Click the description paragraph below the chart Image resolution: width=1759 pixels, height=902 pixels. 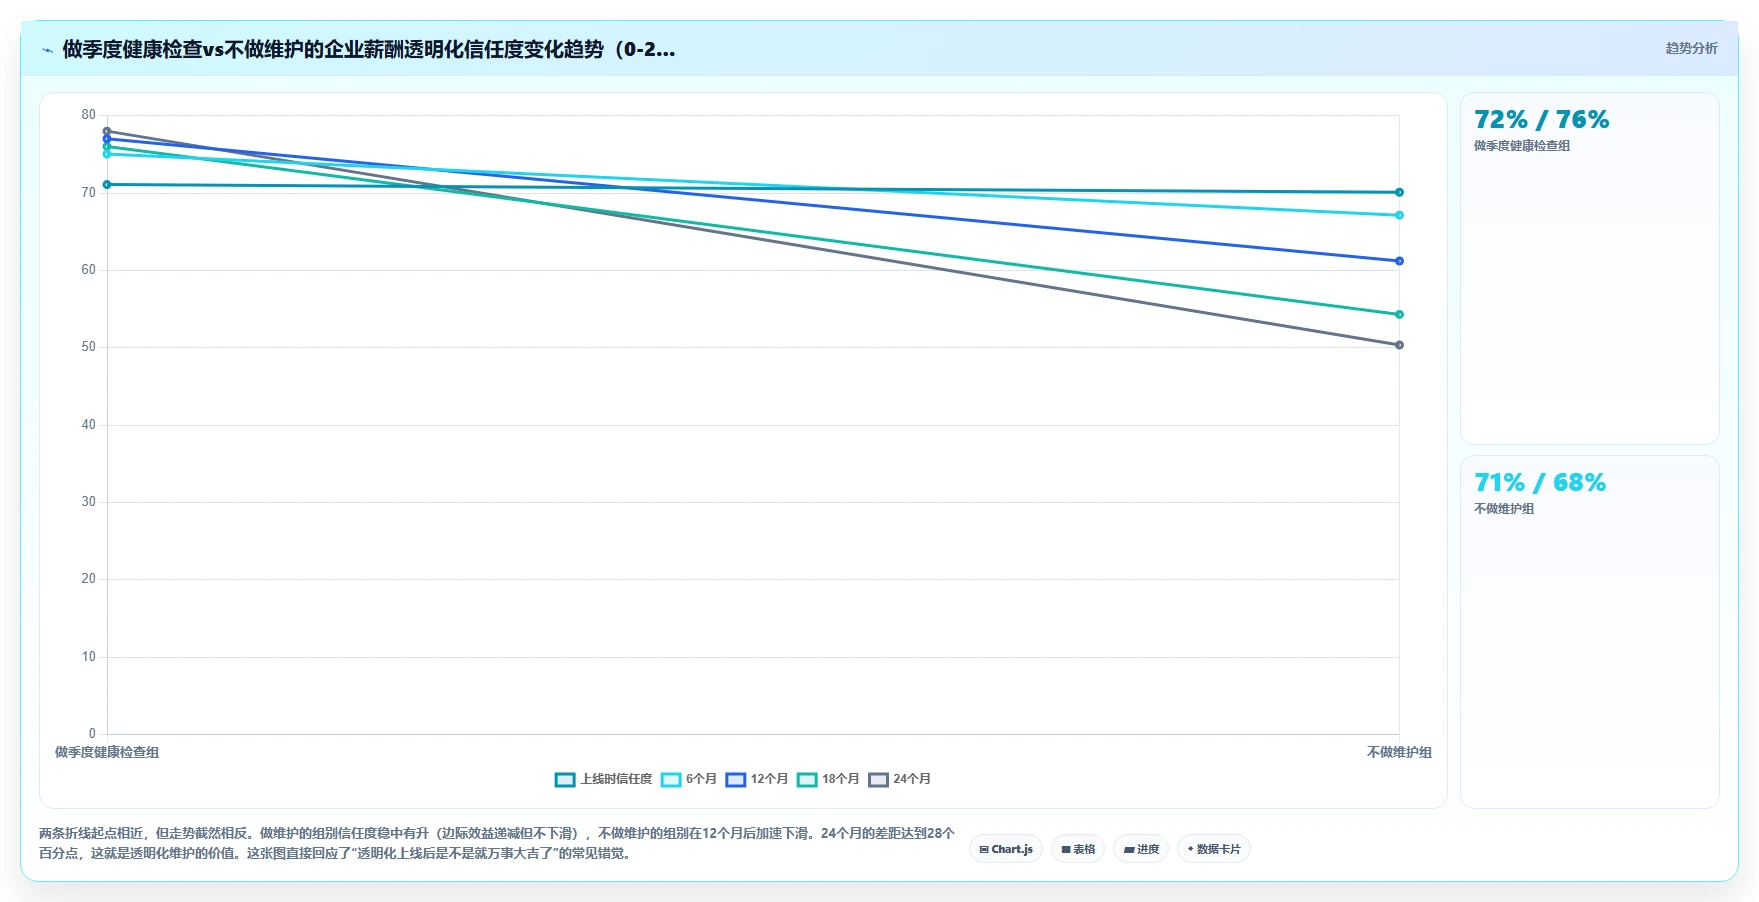497,843
